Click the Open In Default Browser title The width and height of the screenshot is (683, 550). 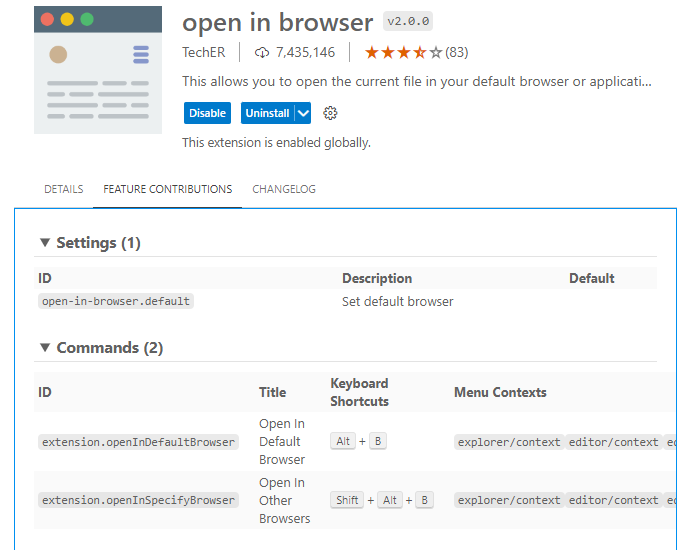click(282, 442)
